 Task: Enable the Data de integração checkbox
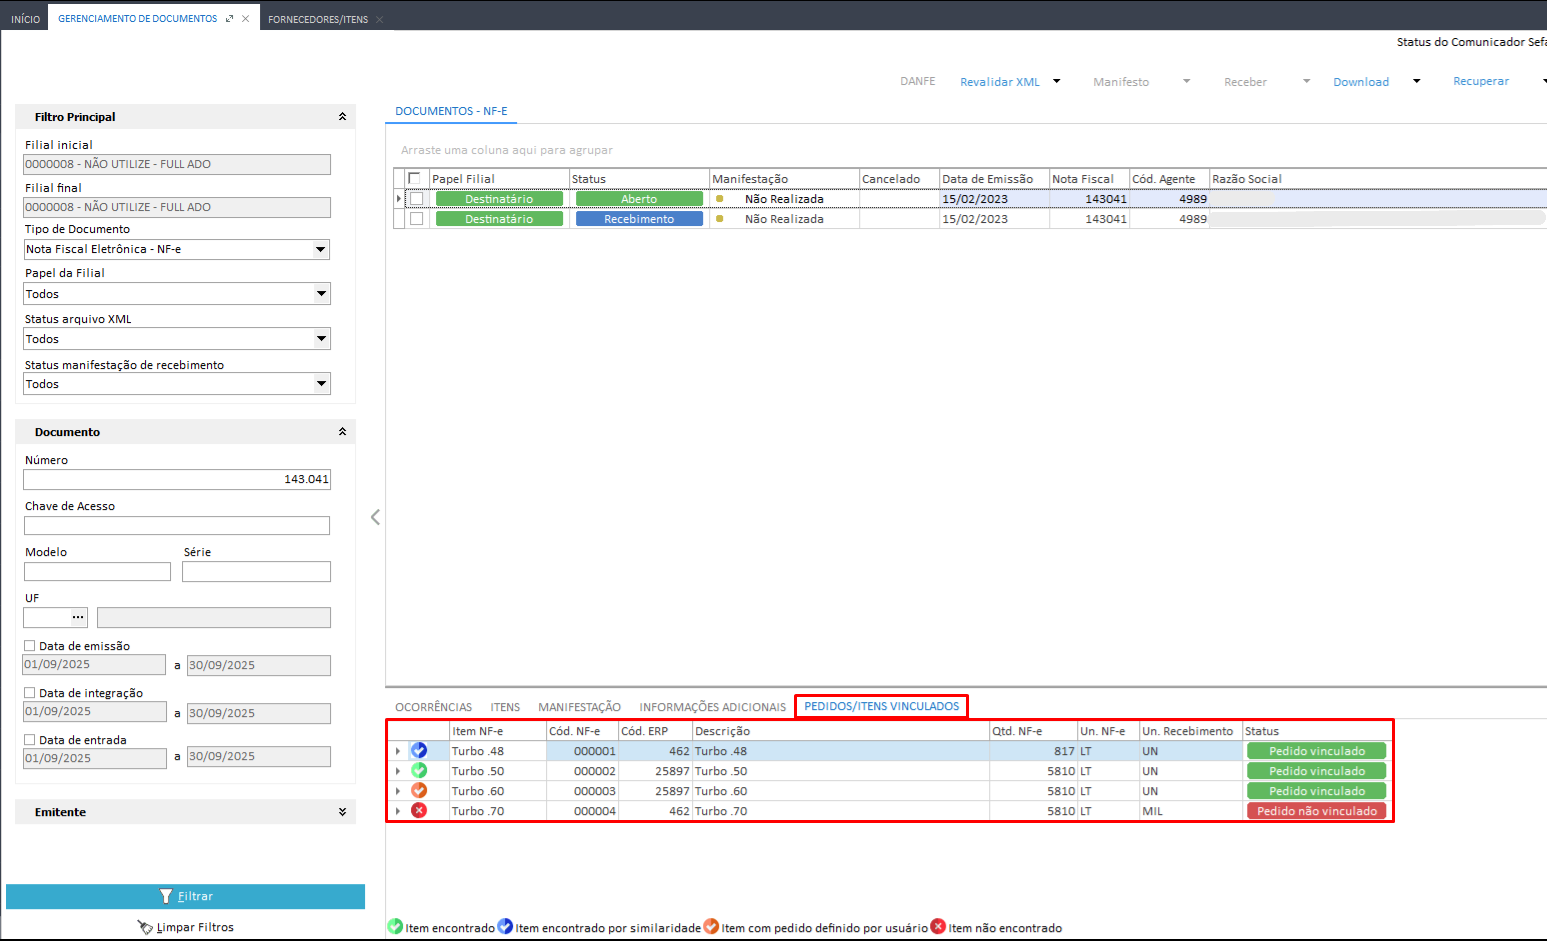point(30,693)
